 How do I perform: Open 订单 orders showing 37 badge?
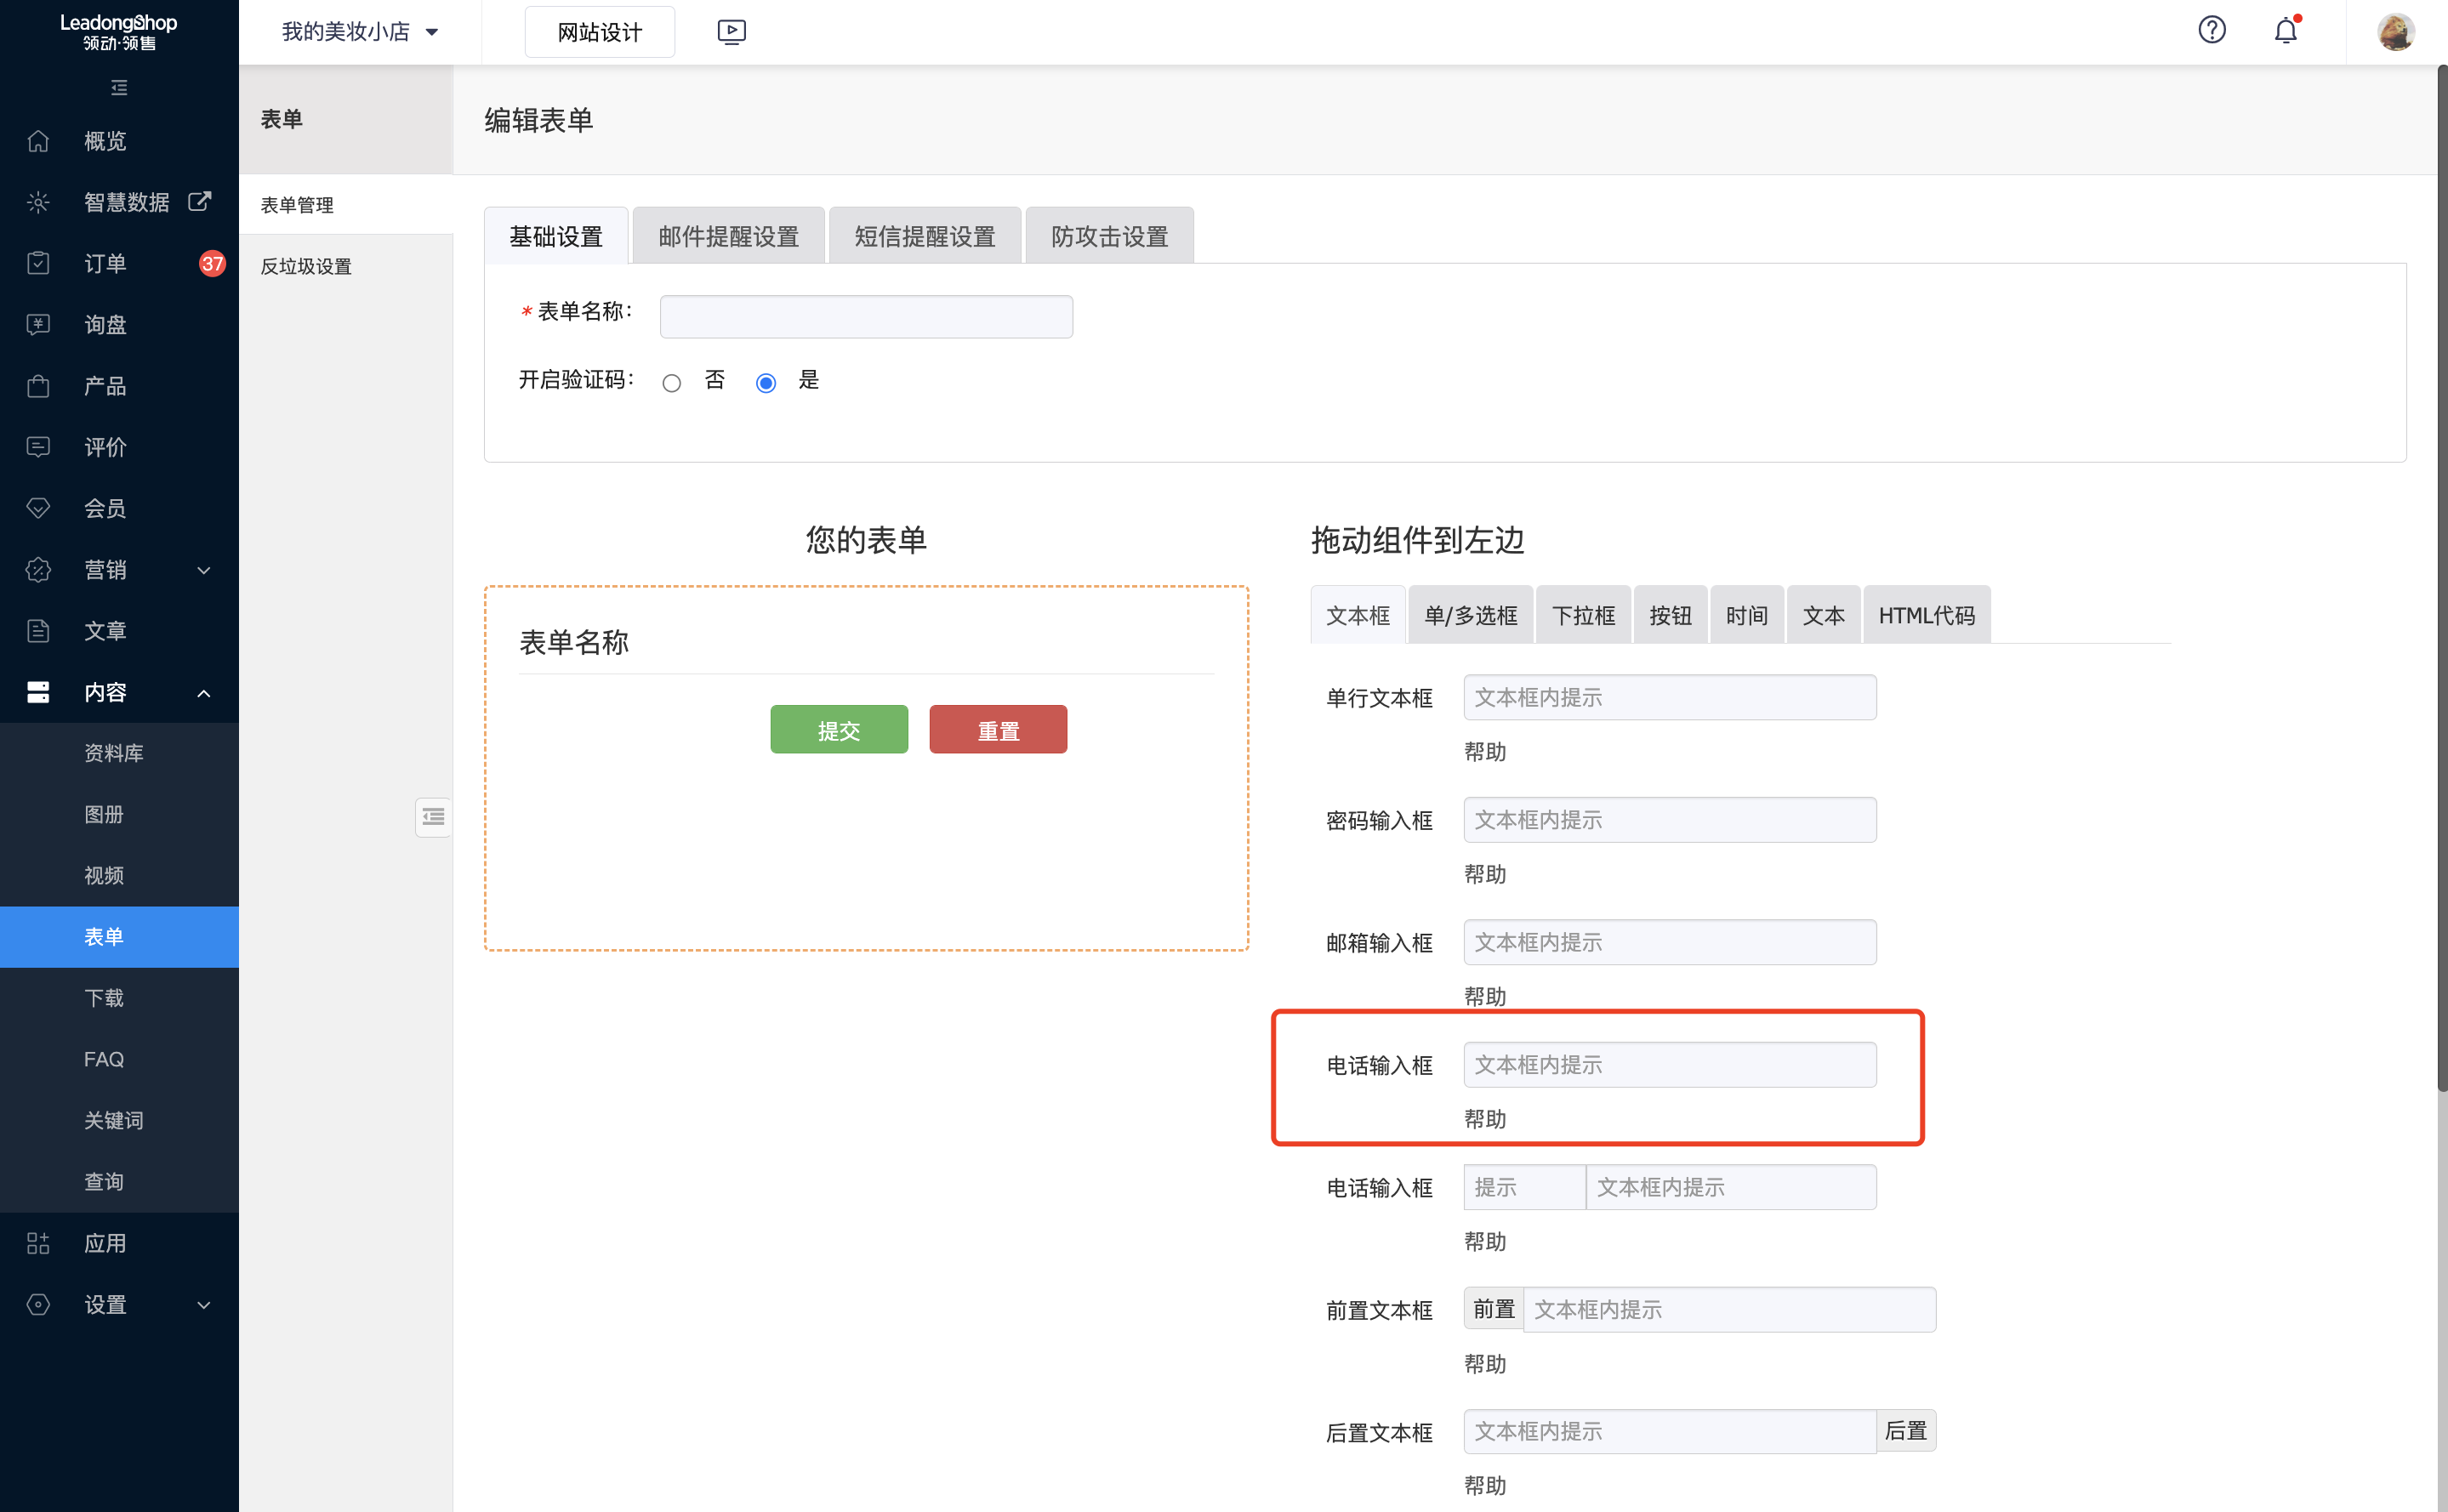coord(103,262)
